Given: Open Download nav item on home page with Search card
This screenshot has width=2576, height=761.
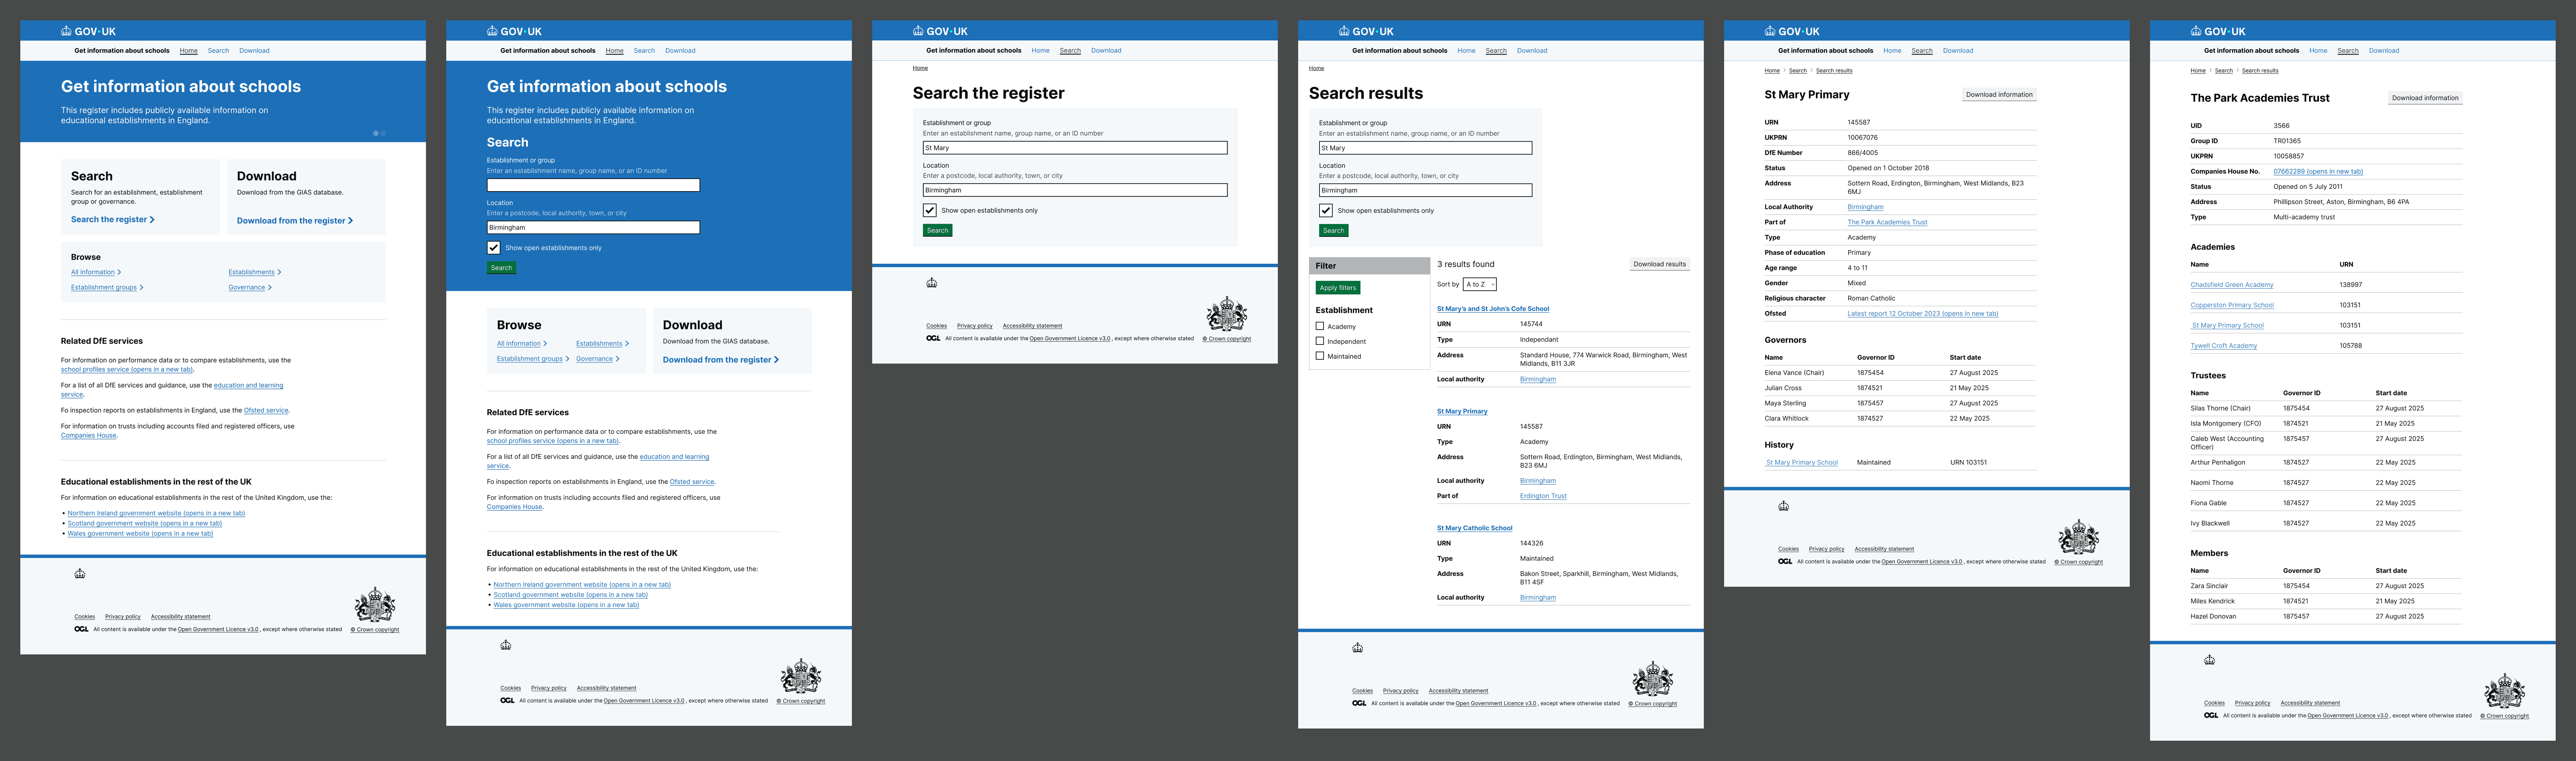Looking at the screenshot, I should [254, 51].
